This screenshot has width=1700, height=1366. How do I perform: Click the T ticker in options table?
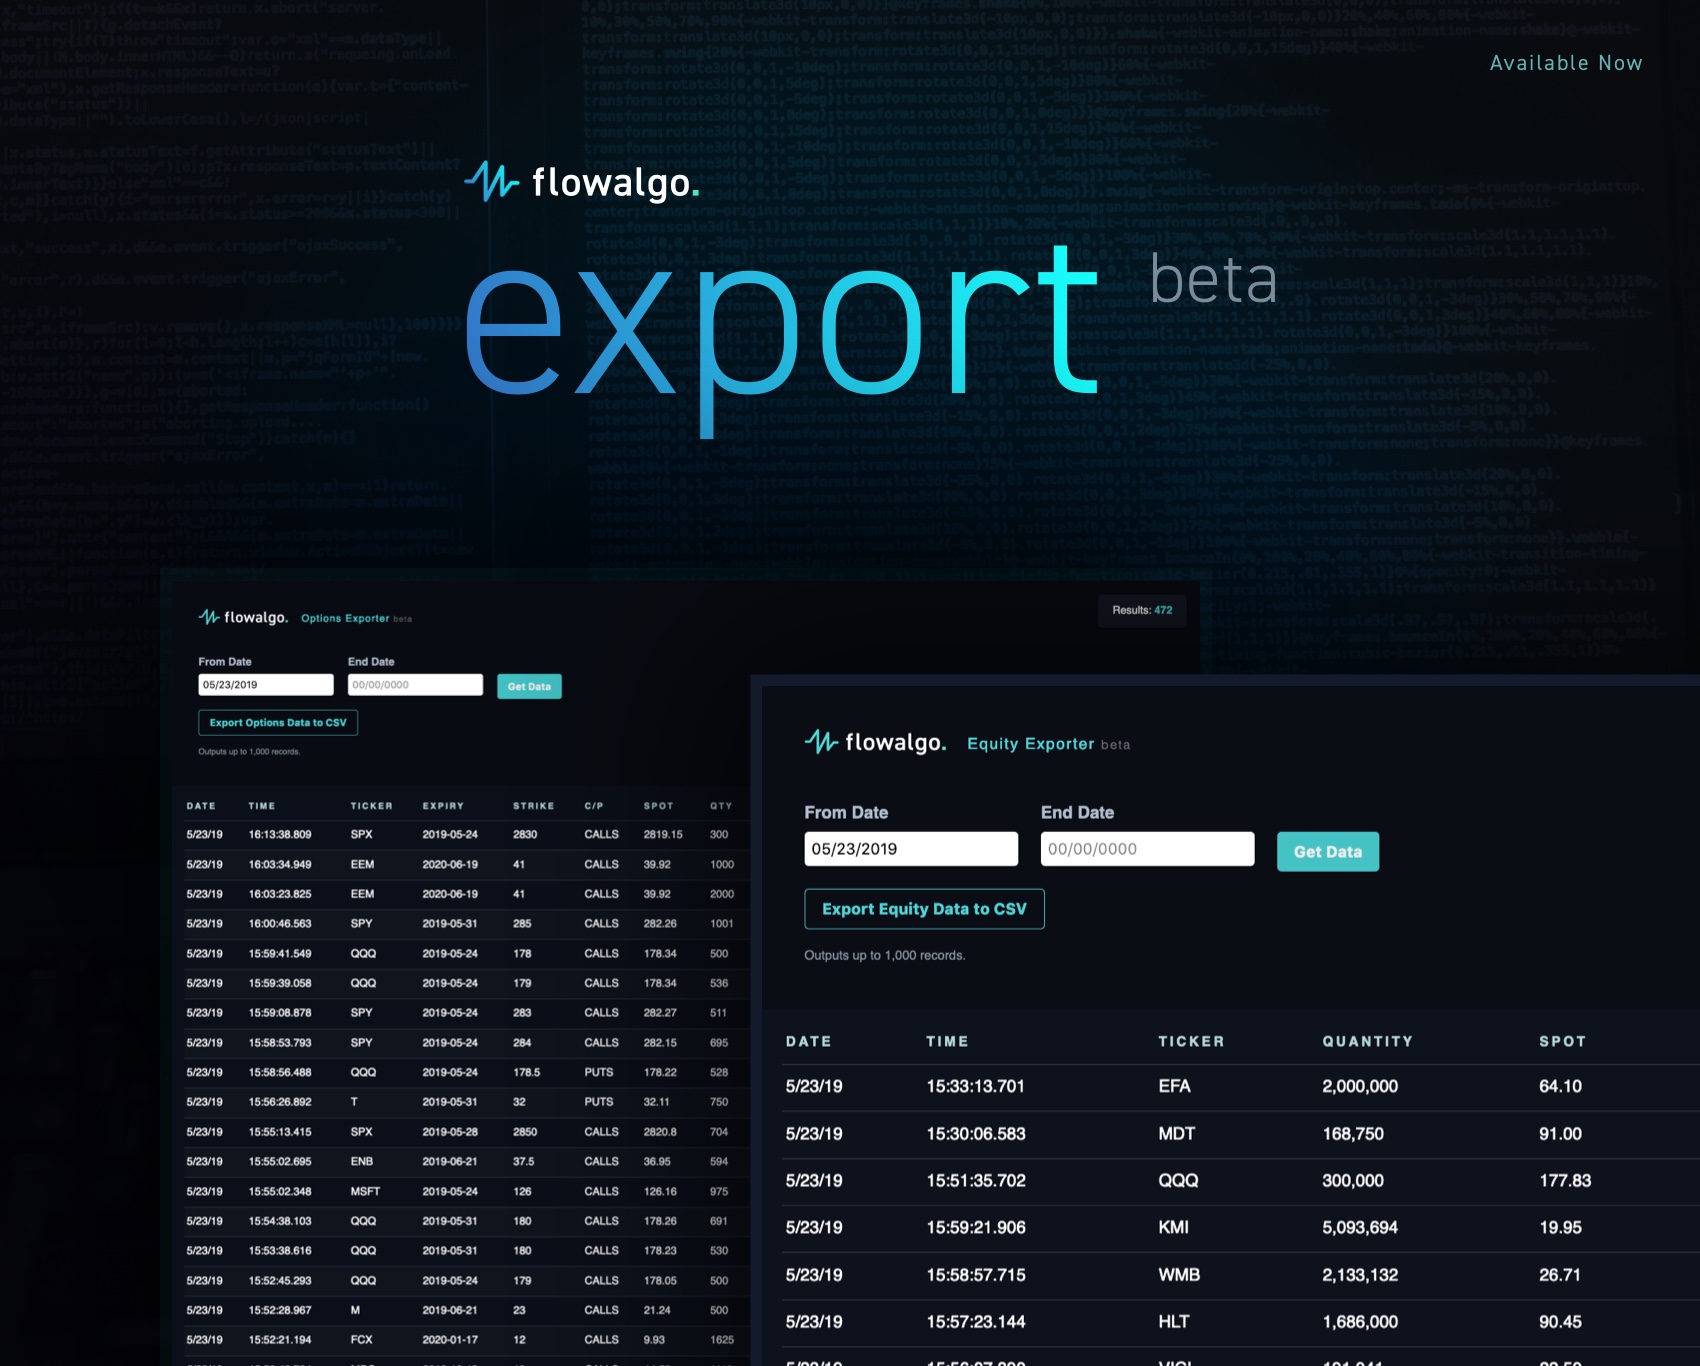pyautogui.click(x=354, y=1102)
